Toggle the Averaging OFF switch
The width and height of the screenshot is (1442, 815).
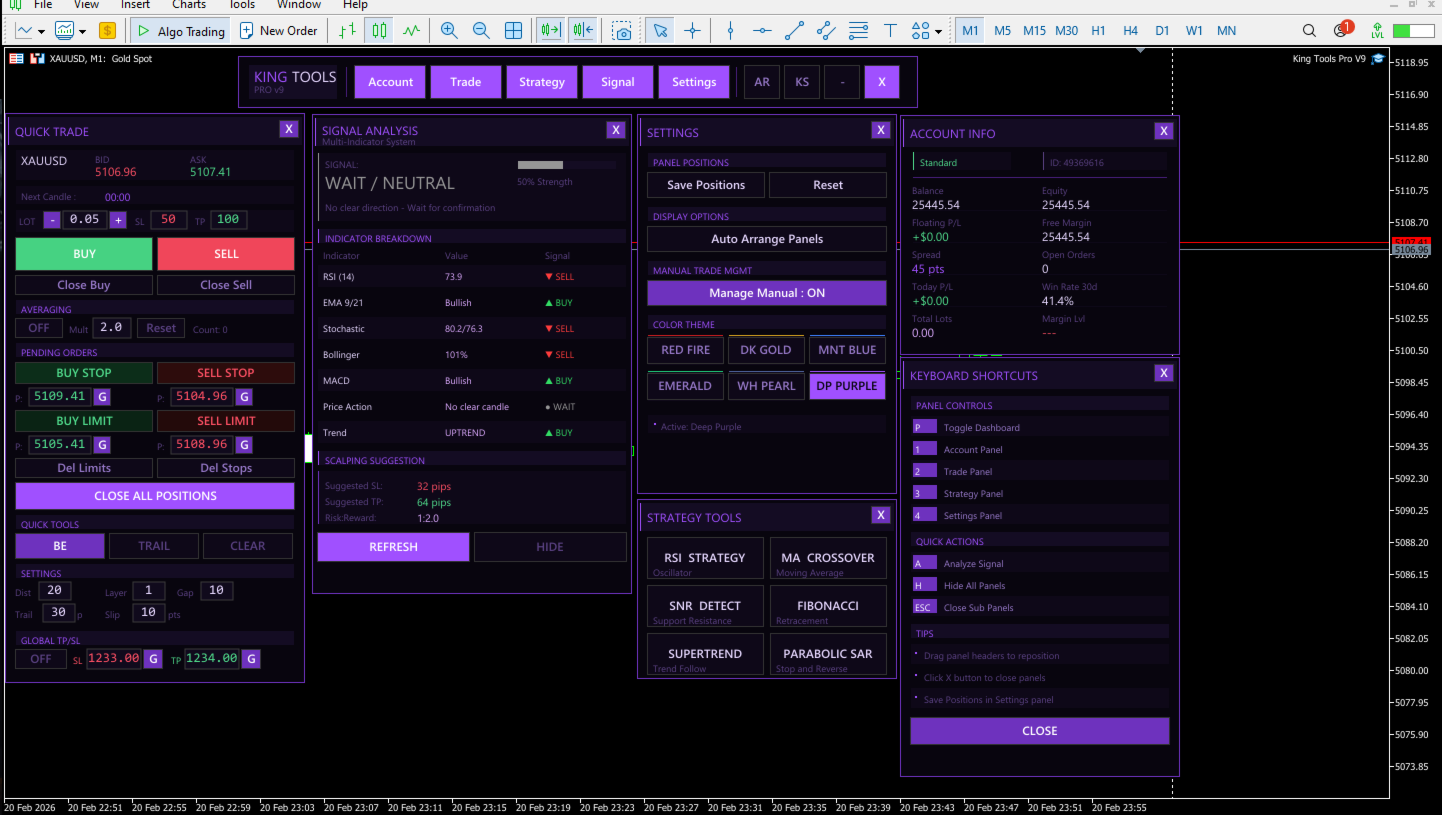point(39,328)
